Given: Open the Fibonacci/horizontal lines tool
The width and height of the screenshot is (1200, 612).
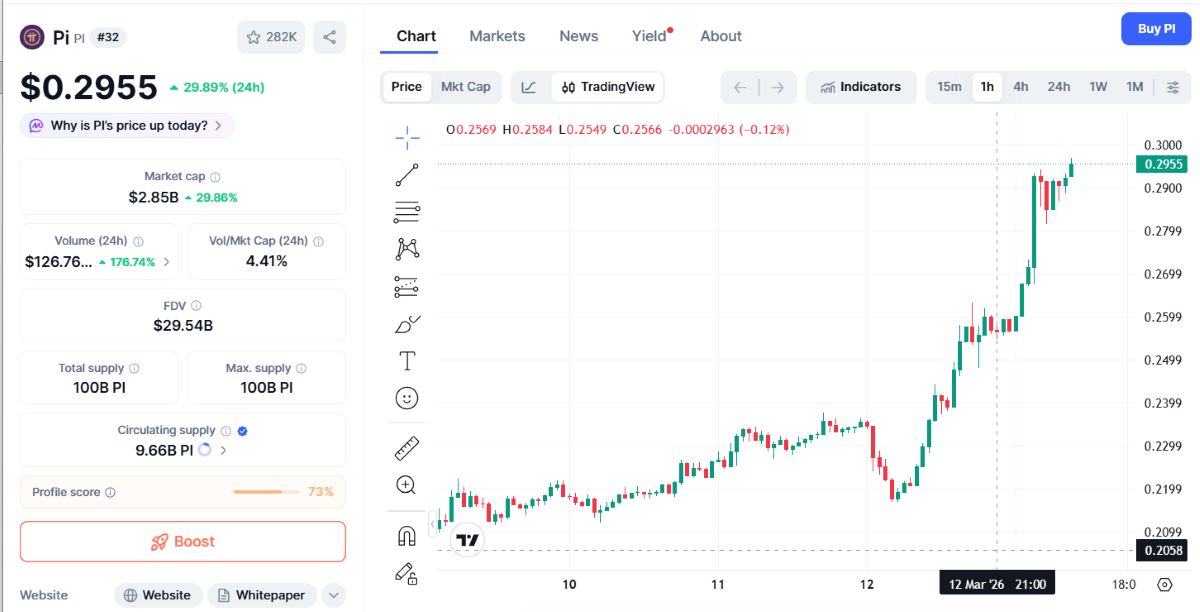Looking at the screenshot, I should tap(407, 212).
